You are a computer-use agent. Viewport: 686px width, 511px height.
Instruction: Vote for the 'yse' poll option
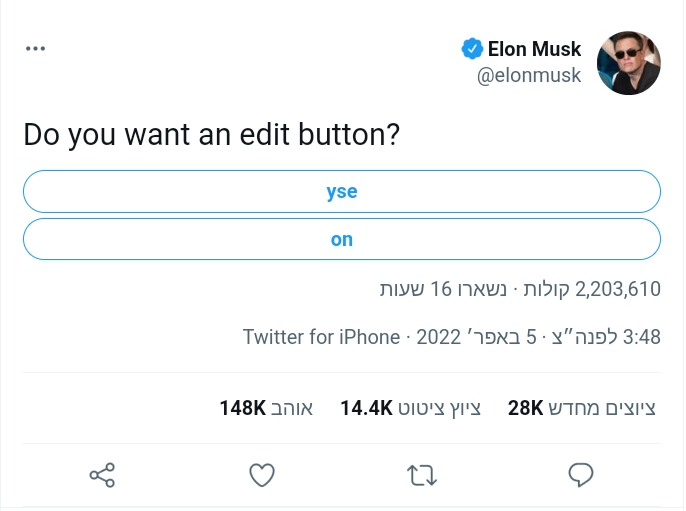(342, 192)
